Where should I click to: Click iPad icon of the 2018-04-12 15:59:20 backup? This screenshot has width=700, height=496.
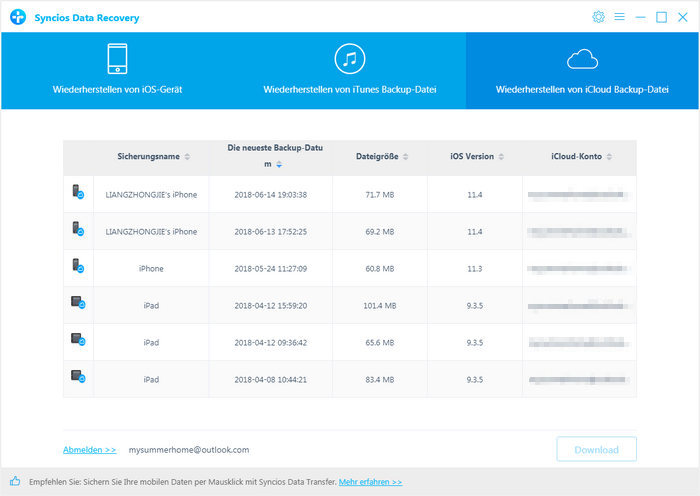tap(78, 302)
